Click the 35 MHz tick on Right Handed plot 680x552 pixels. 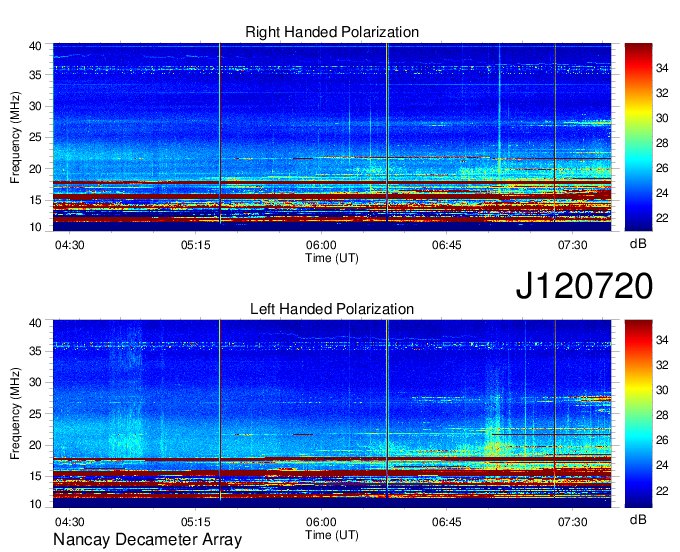[x=35, y=75]
